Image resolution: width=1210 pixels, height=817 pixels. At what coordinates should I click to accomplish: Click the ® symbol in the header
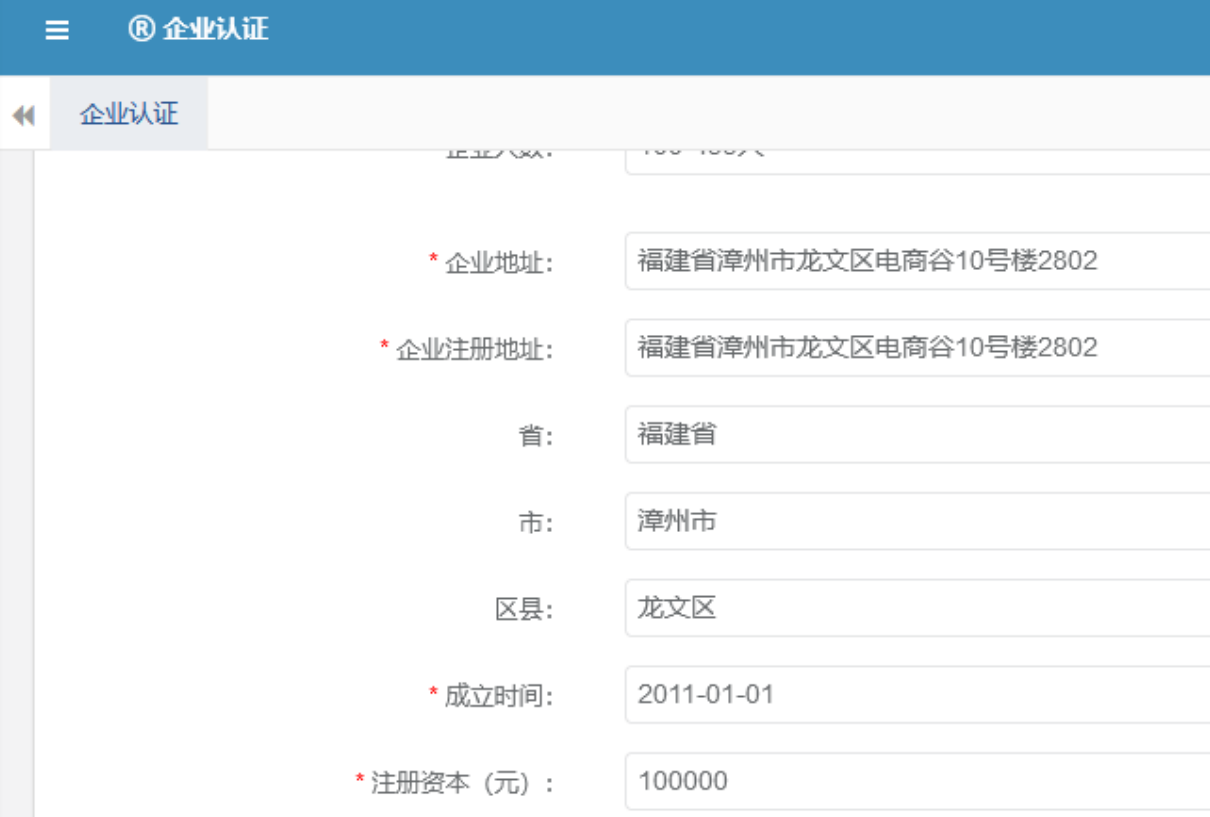pyautogui.click(x=141, y=29)
